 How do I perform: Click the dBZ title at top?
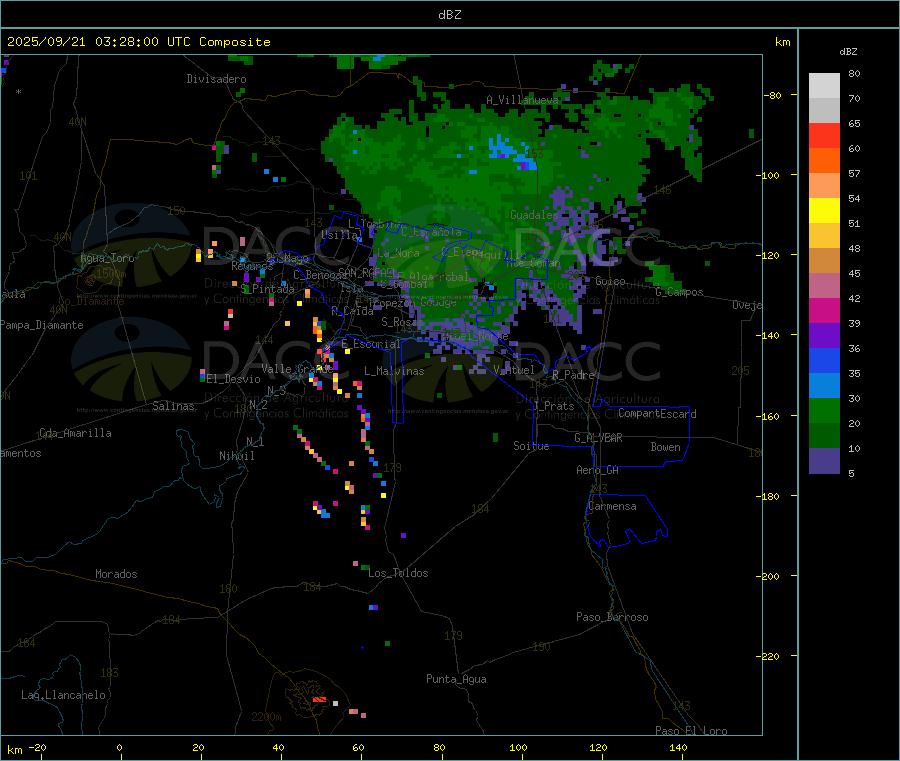[449, 15]
